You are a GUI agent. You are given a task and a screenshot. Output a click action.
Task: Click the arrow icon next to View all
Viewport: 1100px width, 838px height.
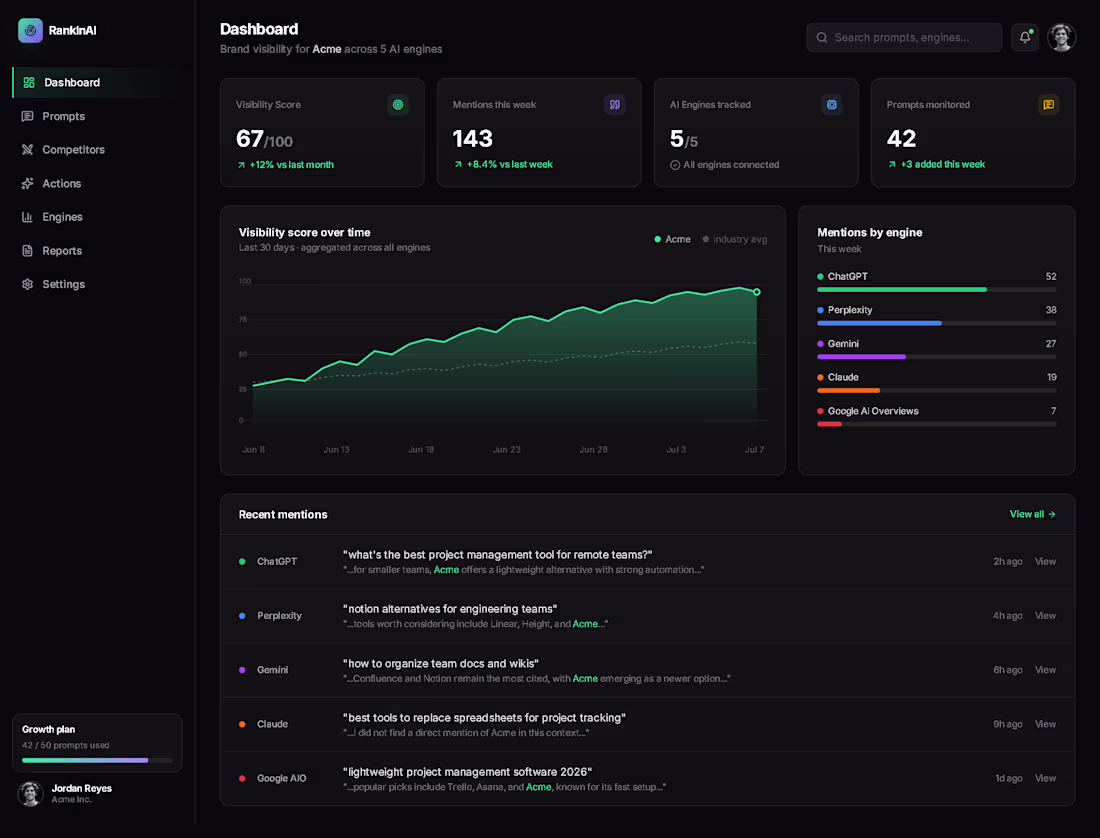[x=1052, y=514]
